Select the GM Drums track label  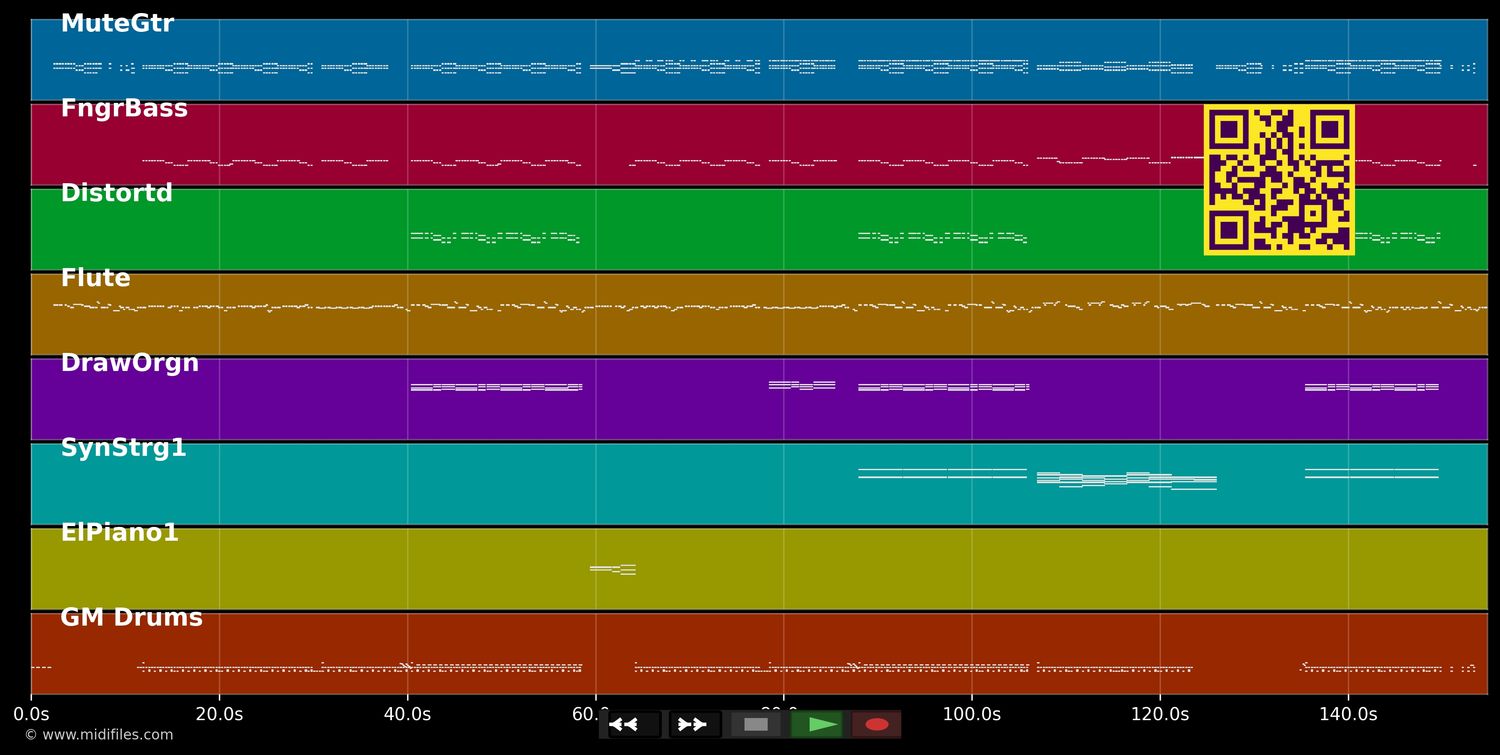point(131,619)
